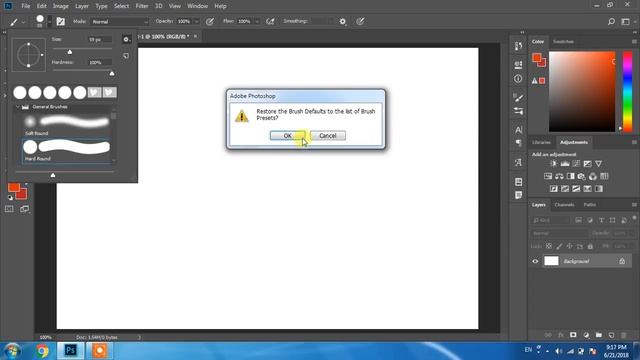Open the History panel icon
The image size is (640, 360).
tap(518, 46)
